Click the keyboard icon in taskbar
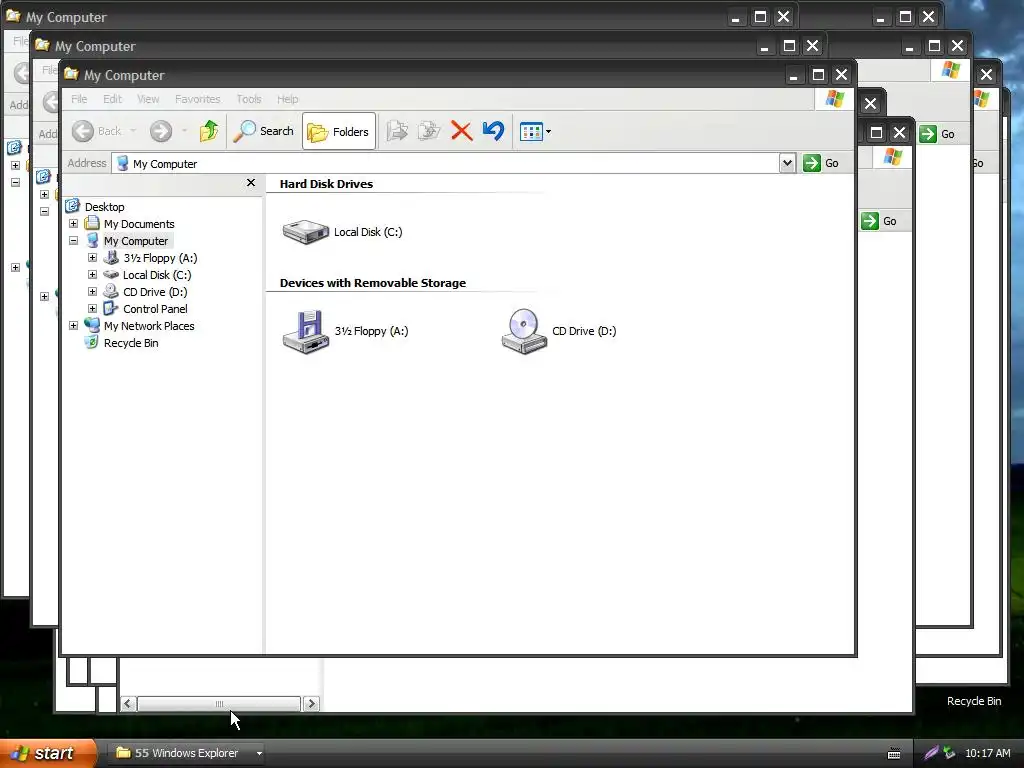The height and width of the screenshot is (768, 1024). (x=894, y=754)
